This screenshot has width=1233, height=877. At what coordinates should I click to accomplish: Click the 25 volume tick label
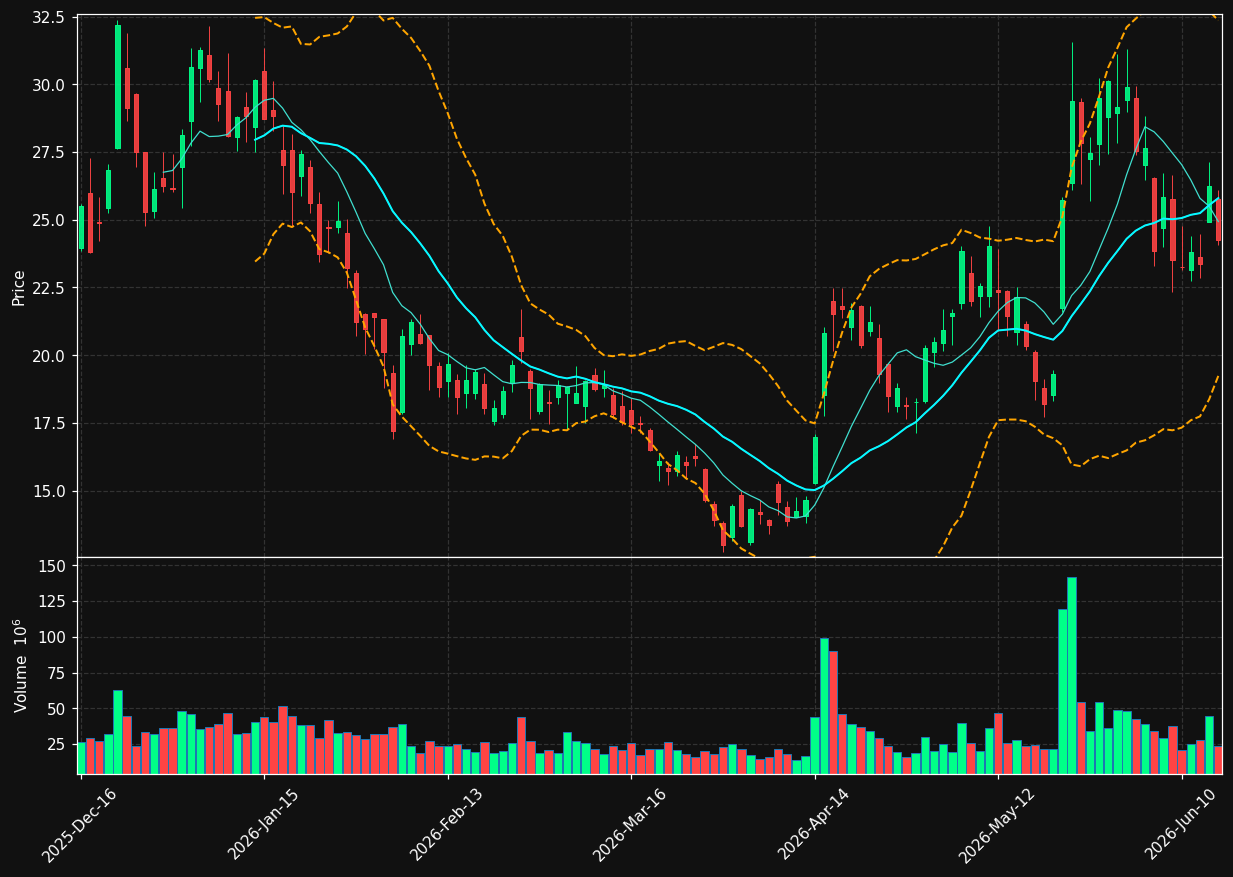[x=59, y=745]
